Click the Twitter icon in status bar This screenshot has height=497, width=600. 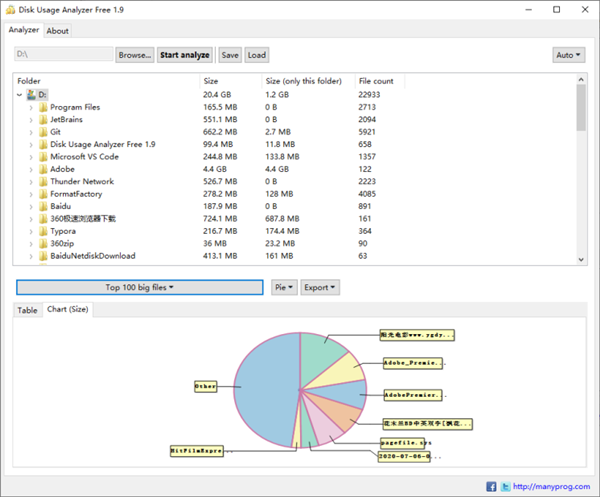(506, 486)
